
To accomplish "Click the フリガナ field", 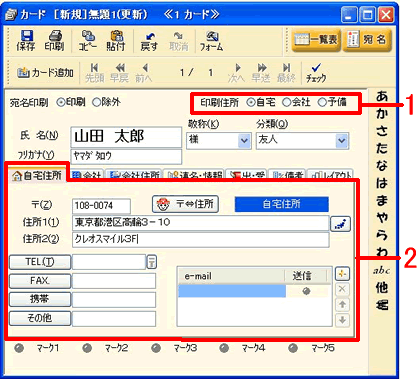I will point(126,156).
